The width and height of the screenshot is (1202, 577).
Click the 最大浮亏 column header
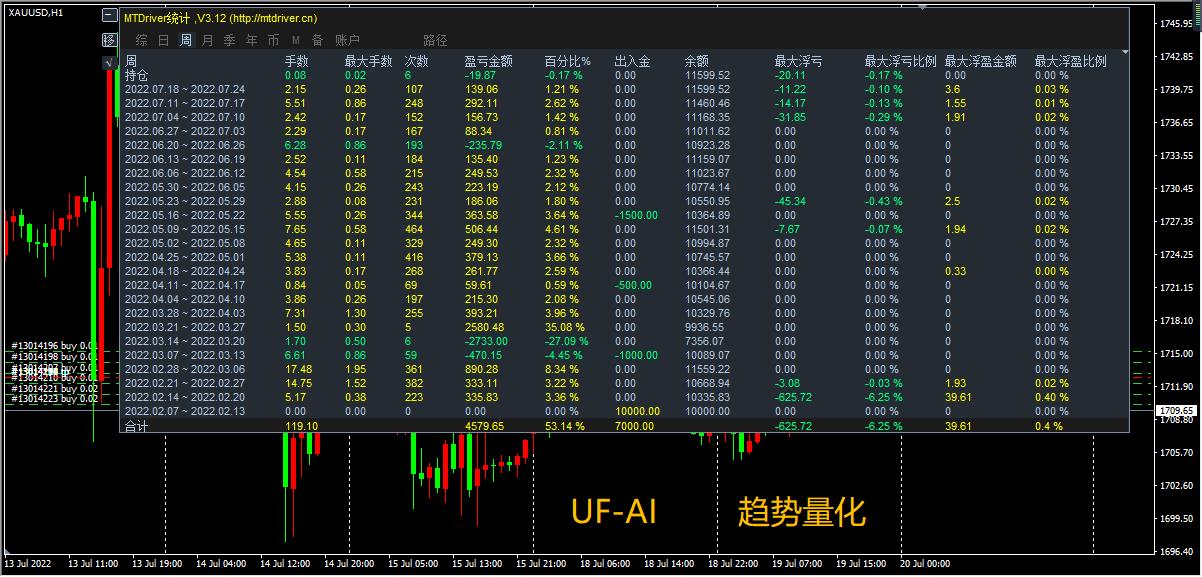click(x=799, y=61)
